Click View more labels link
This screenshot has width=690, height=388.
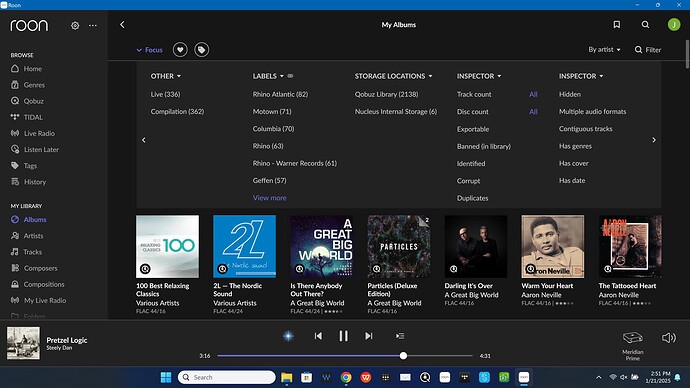(269, 198)
